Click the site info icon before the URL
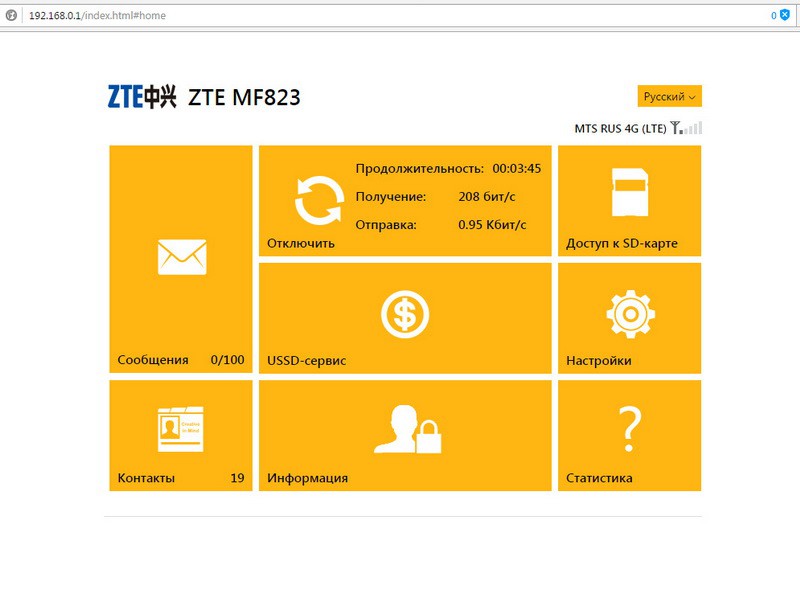This screenshot has height=611, width=800. click(12, 16)
